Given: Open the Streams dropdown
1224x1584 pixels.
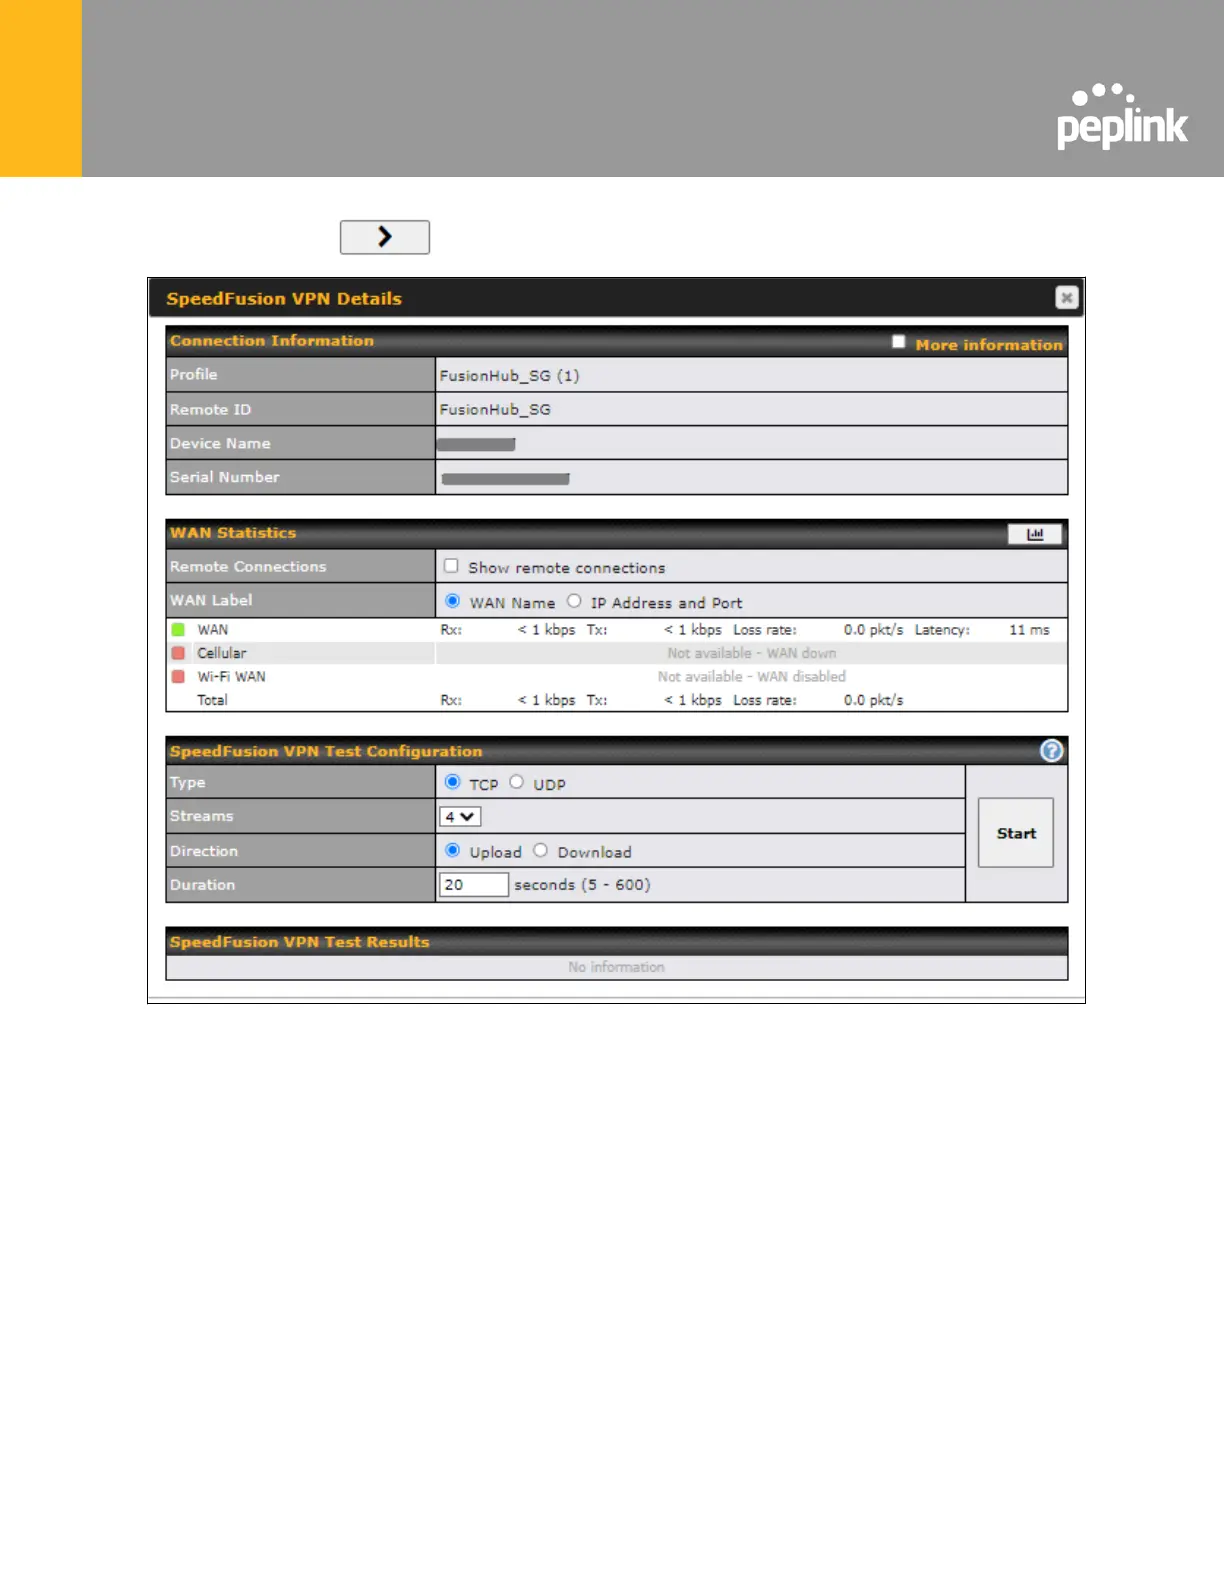Looking at the screenshot, I should tap(460, 817).
